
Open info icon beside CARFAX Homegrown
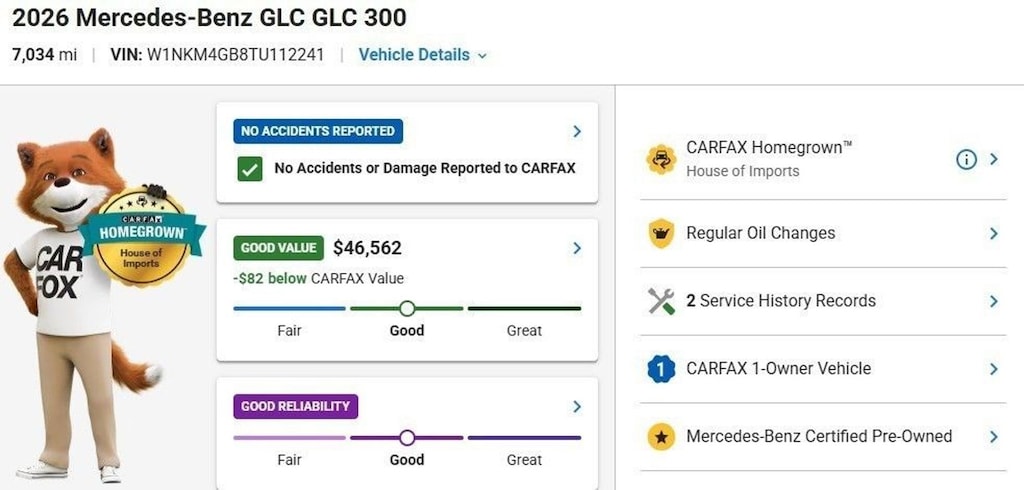pyautogui.click(x=967, y=159)
